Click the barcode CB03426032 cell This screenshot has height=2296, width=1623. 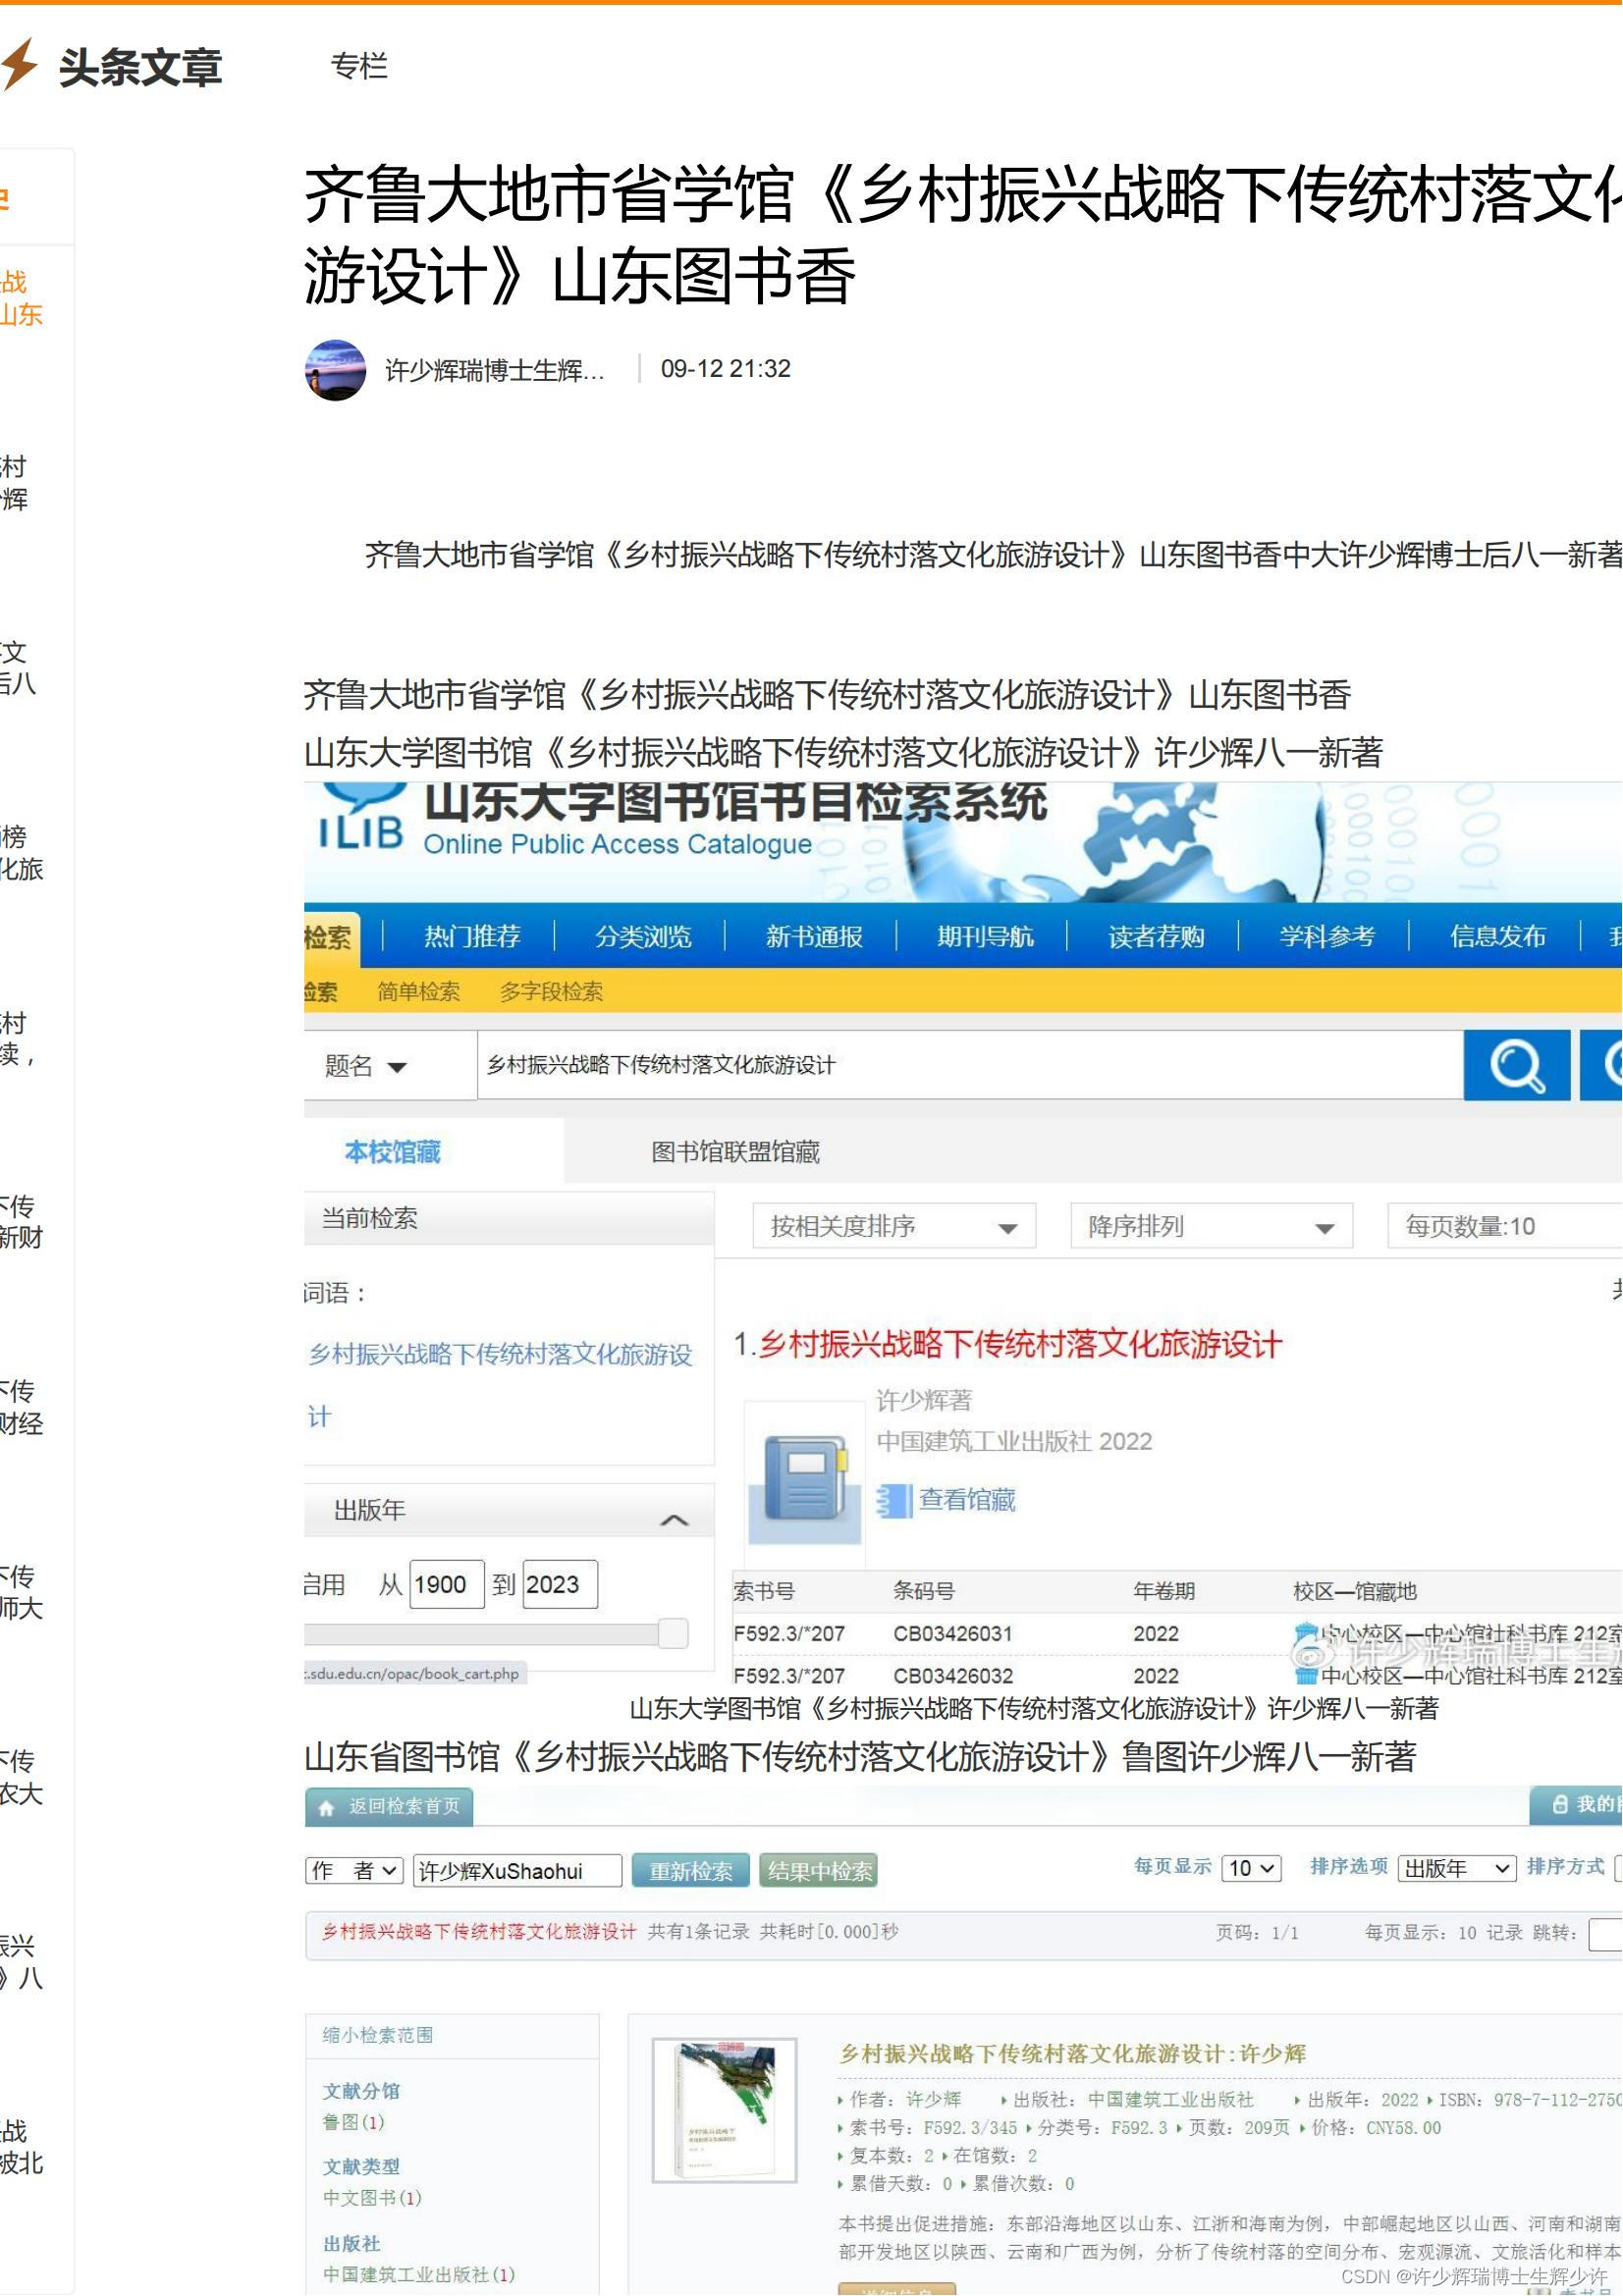[953, 1676]
